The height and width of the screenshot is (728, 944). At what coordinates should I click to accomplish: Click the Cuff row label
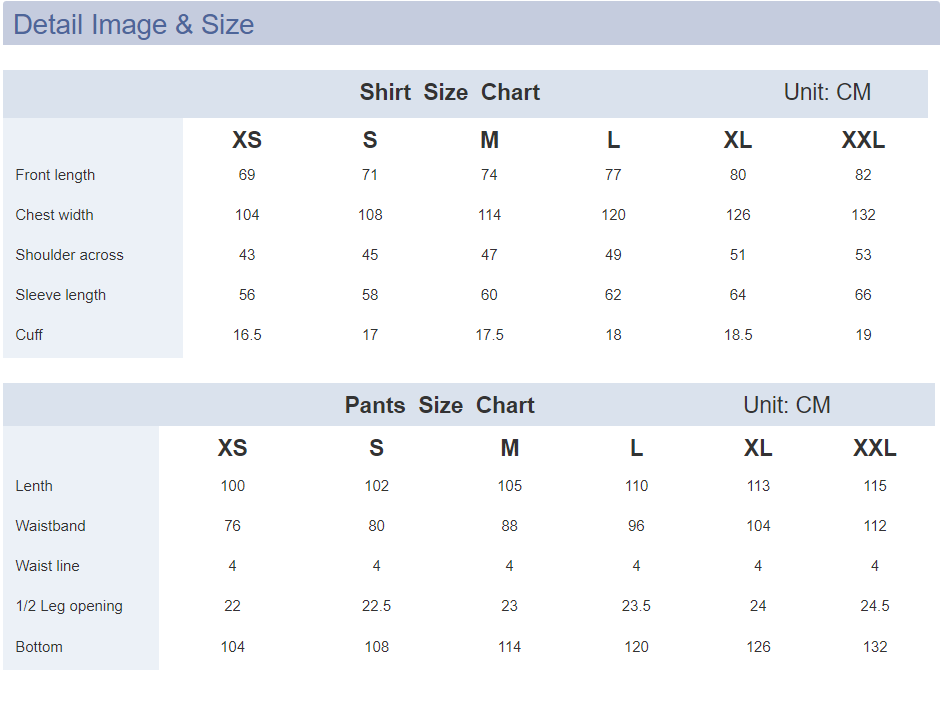point(29,335)
